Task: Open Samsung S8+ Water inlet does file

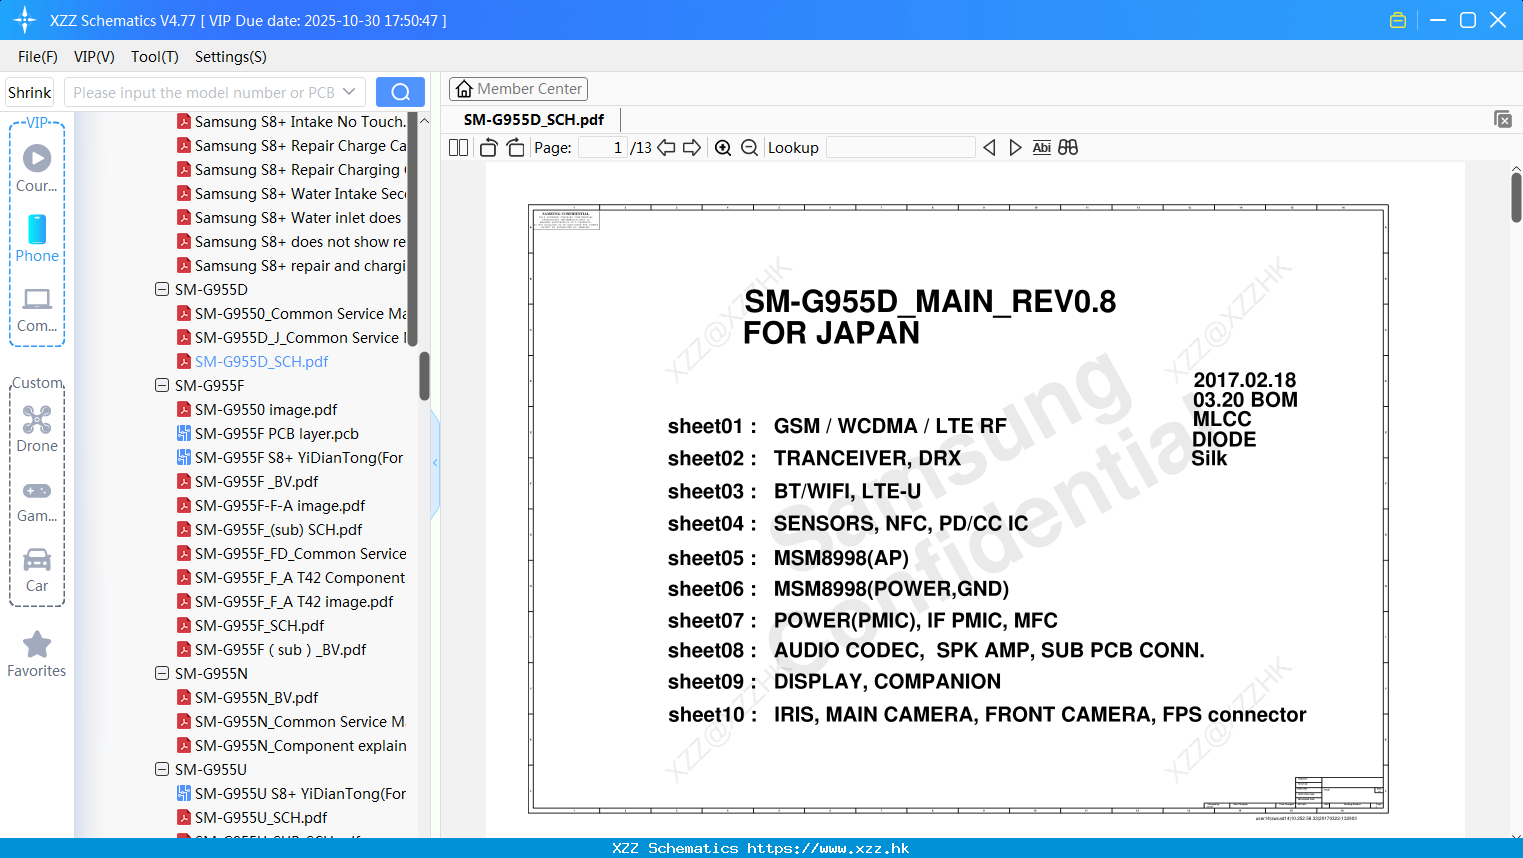Action: click(x=297, y=217)
